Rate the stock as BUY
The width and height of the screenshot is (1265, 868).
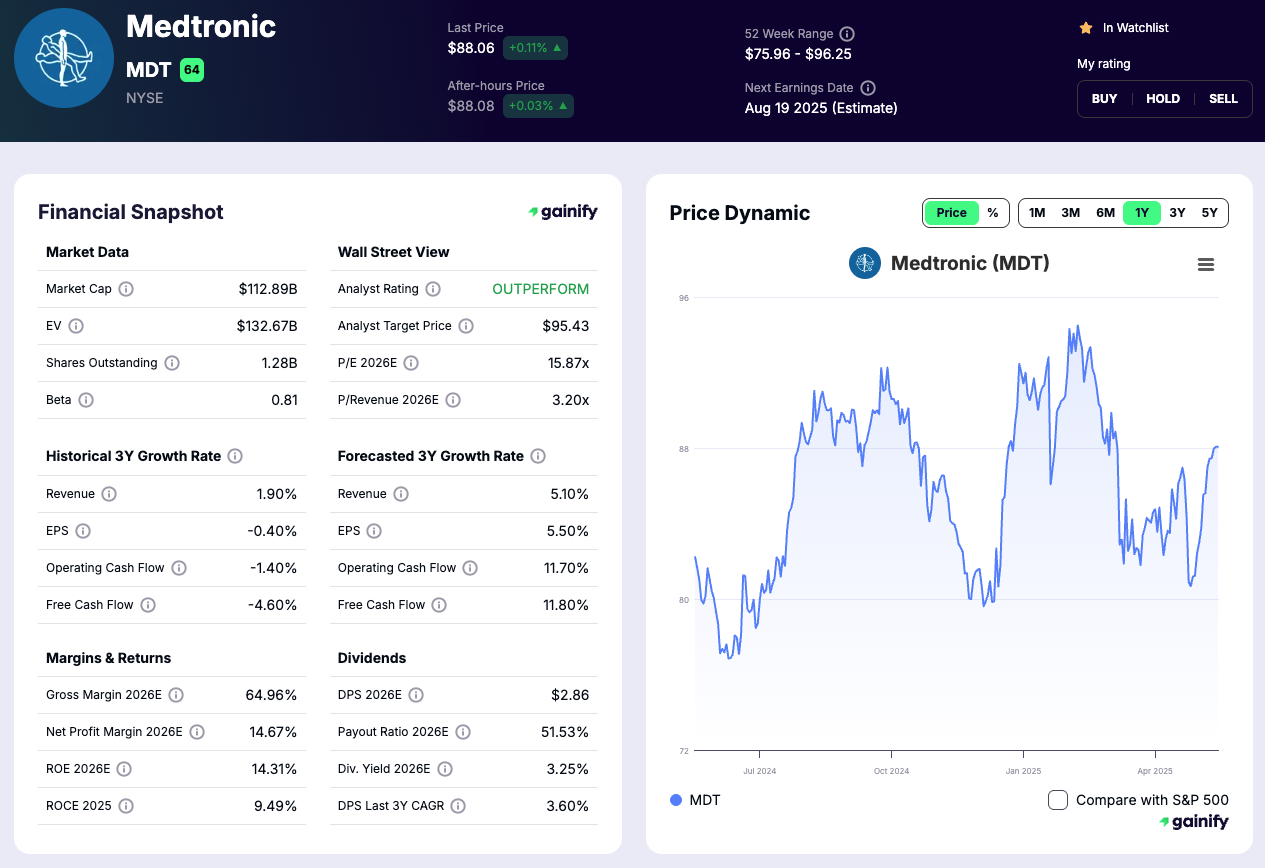pos(1105,99)
